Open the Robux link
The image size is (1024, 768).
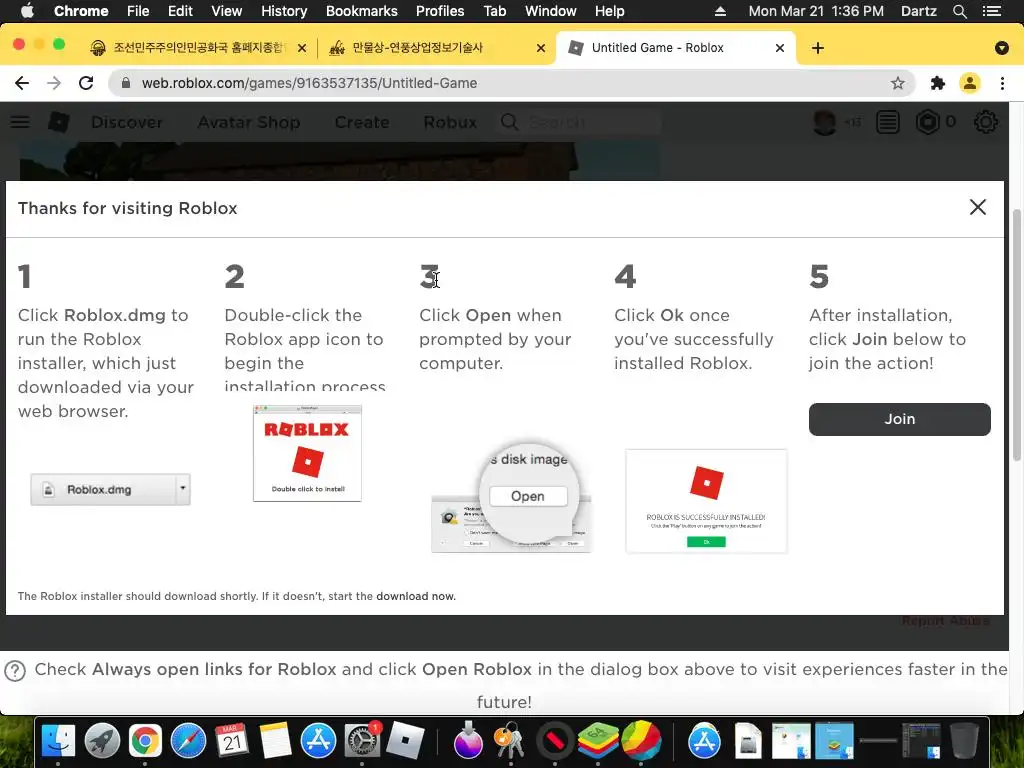(450, 122)
